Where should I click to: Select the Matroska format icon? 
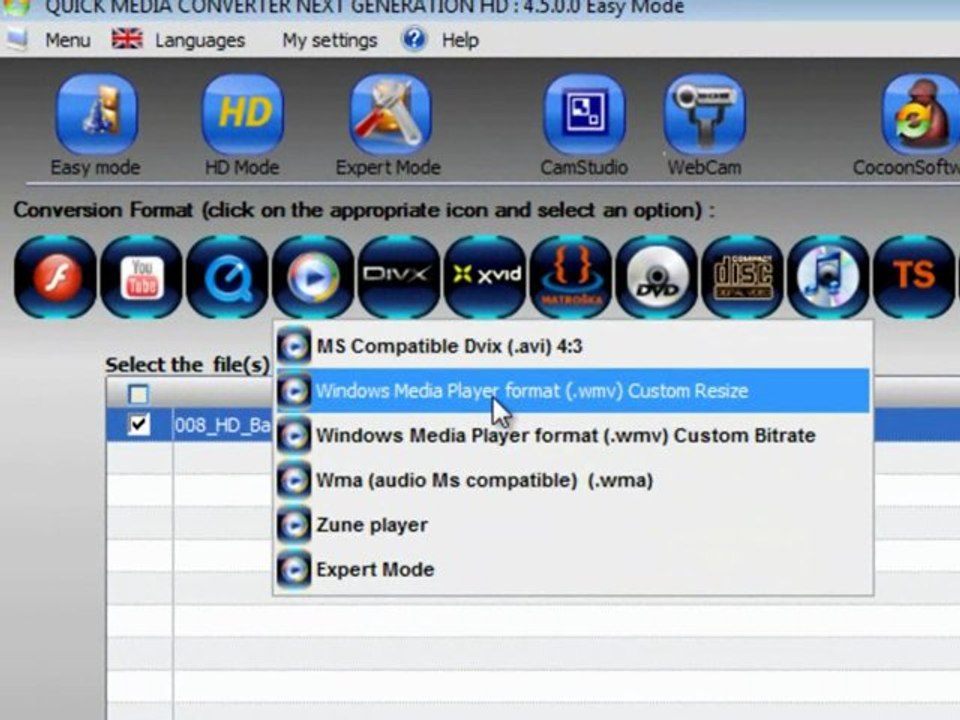[x=571, y=277]
